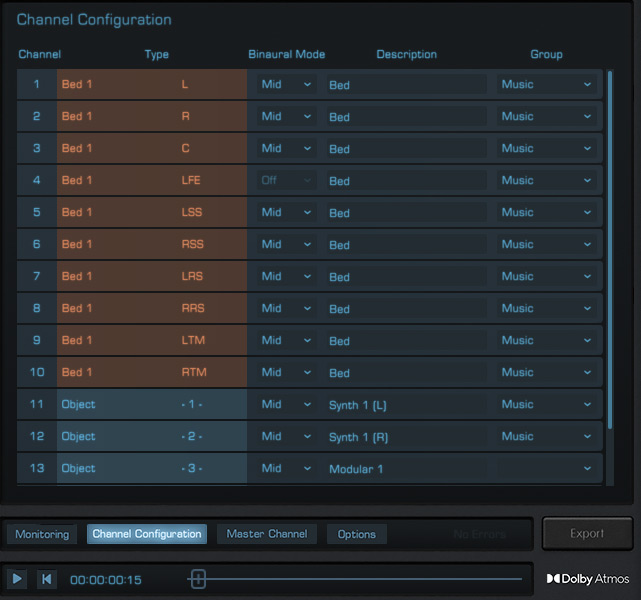This screenshot has width=641, height=600.
Task: Open Binaural Mode dropdown for channel 1
Action: 287,85
